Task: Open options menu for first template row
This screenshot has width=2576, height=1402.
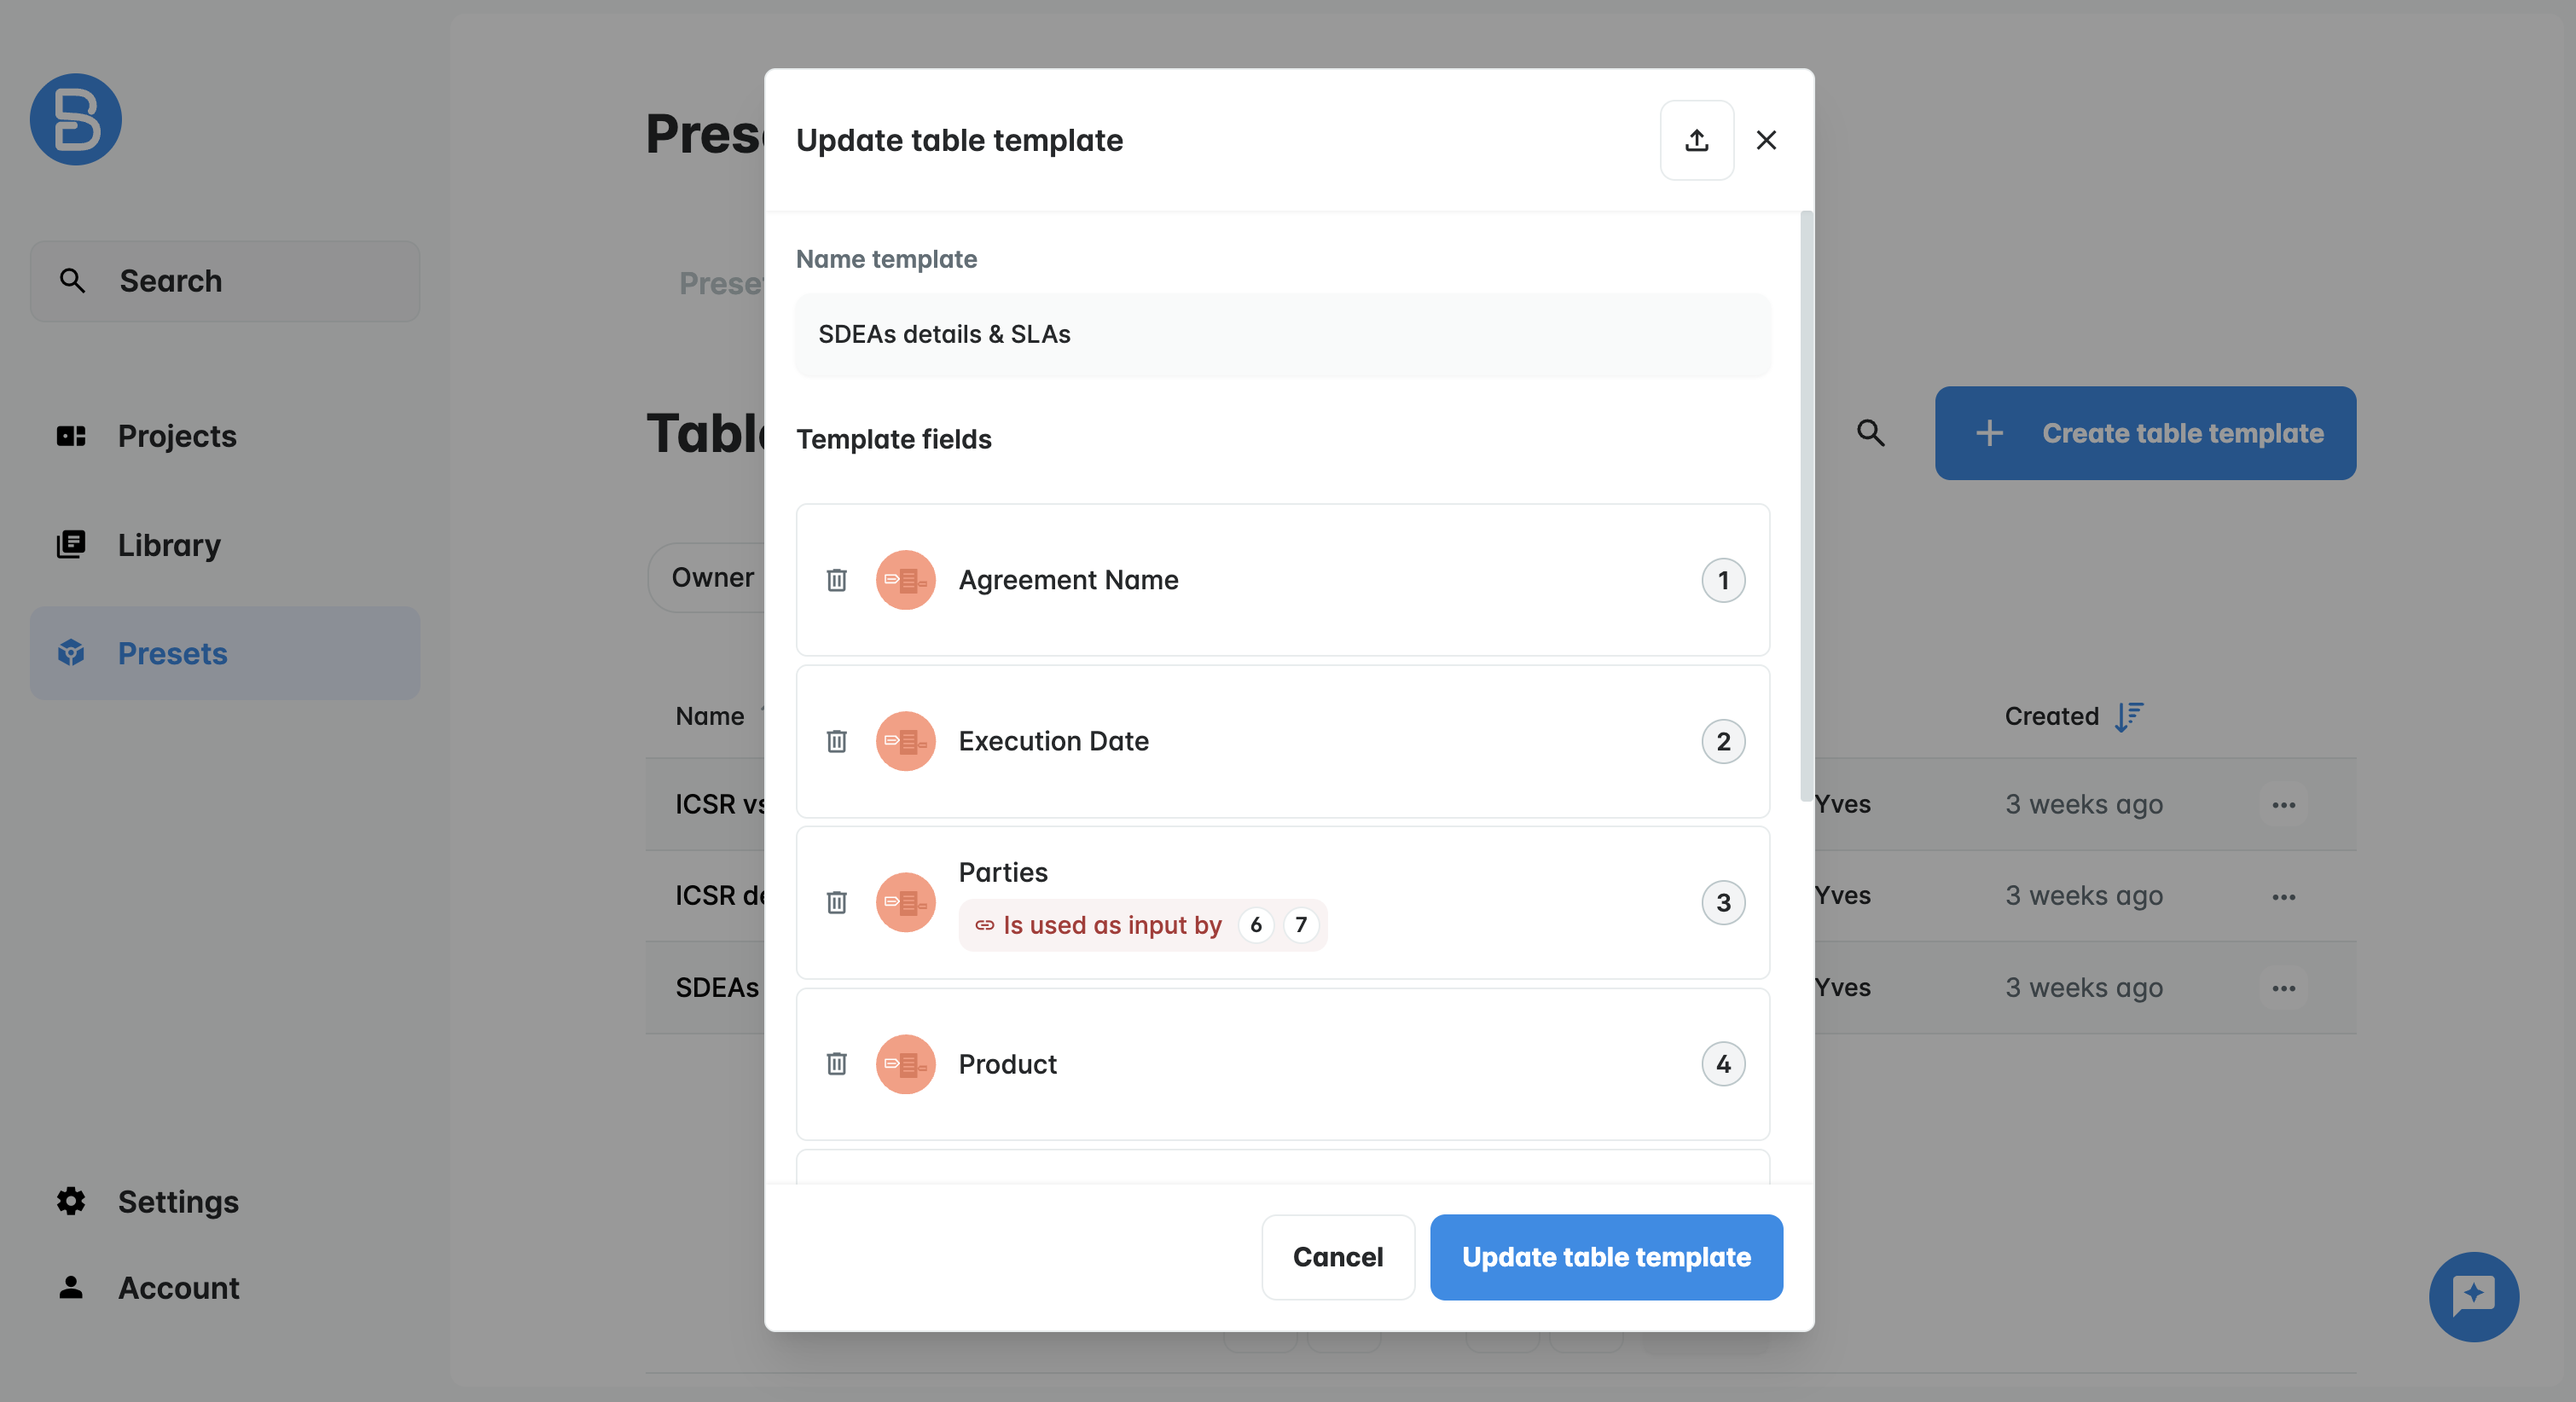Action: tap(2283, 805)
